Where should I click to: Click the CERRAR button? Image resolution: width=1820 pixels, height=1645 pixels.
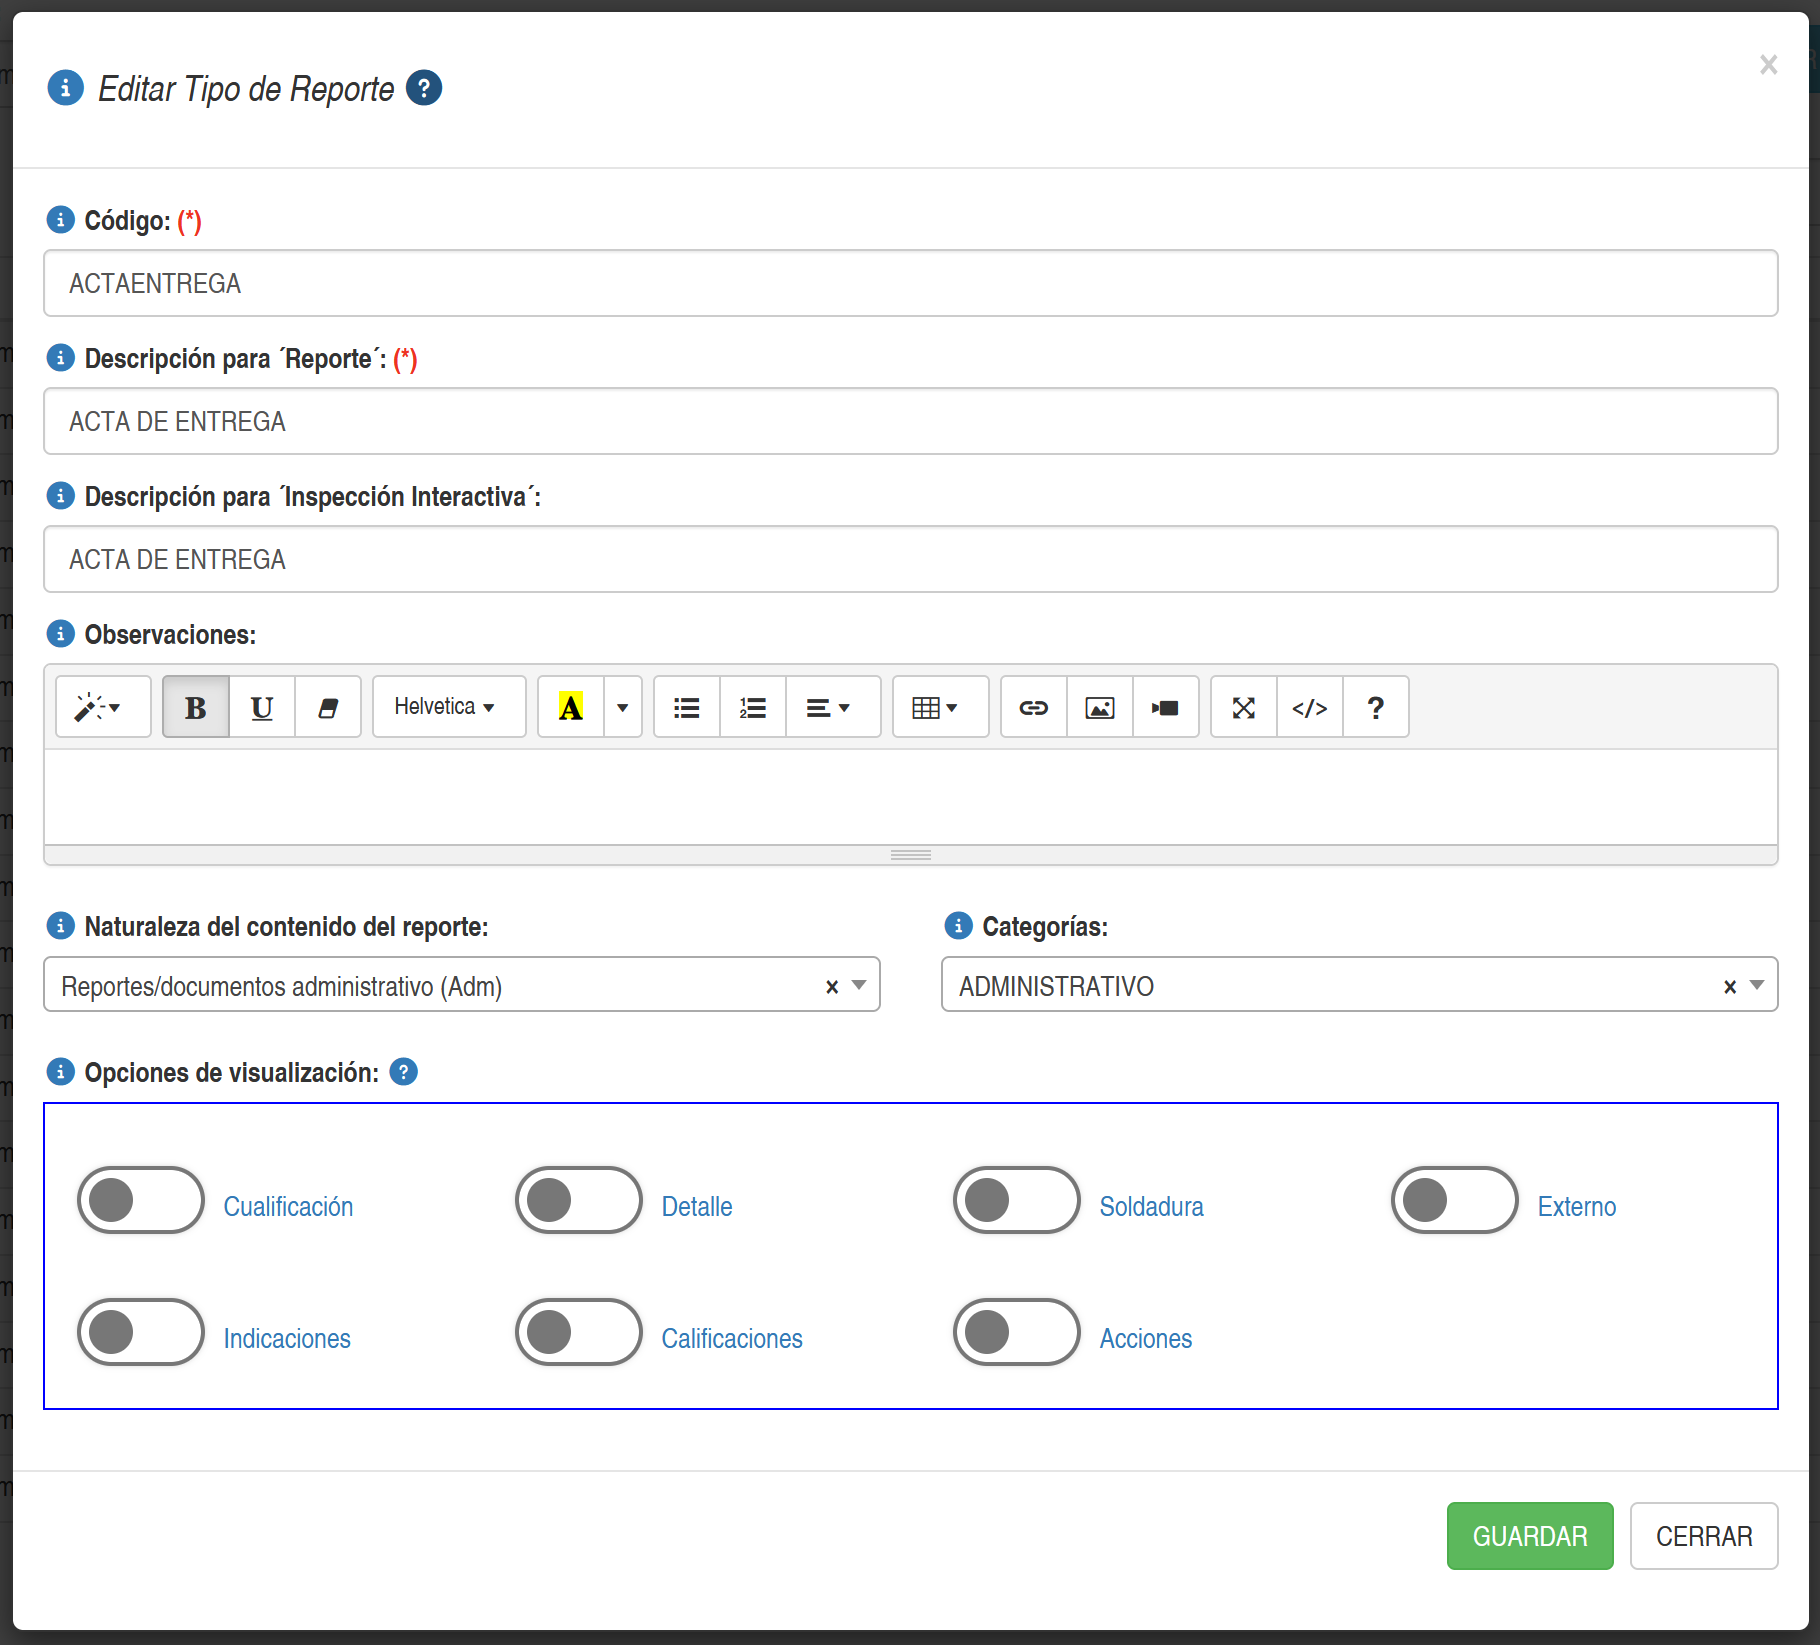click(1703, 1536)
